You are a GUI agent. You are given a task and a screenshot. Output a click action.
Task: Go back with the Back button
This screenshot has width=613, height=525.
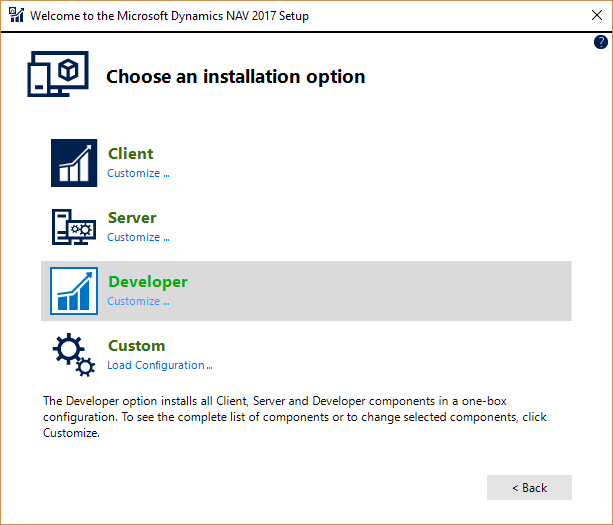(x=529, y=487)
